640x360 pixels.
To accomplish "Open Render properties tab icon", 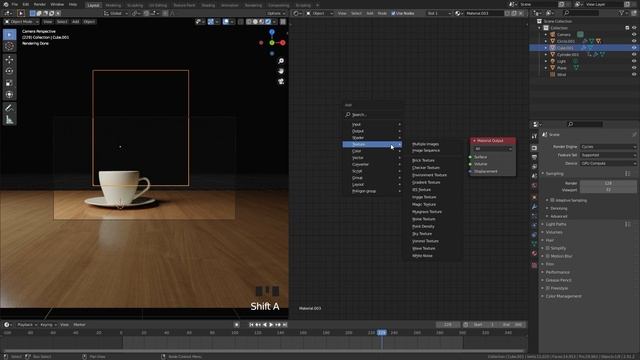I will pos(534,148).
